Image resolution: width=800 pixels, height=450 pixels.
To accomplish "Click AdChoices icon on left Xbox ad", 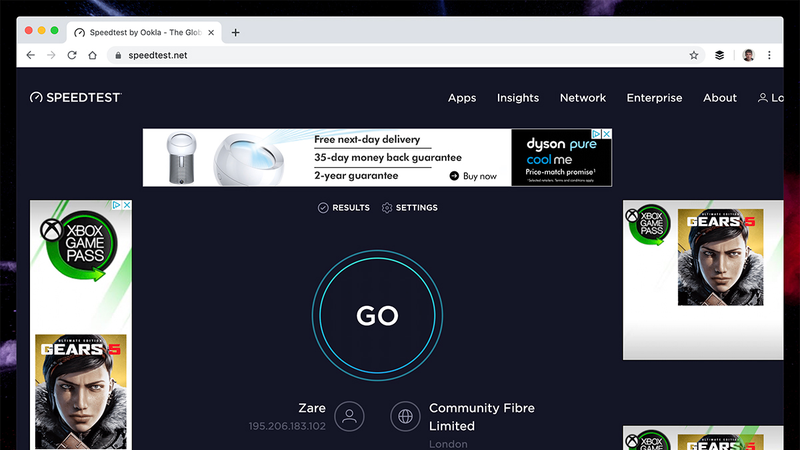I will click(117, 205).
